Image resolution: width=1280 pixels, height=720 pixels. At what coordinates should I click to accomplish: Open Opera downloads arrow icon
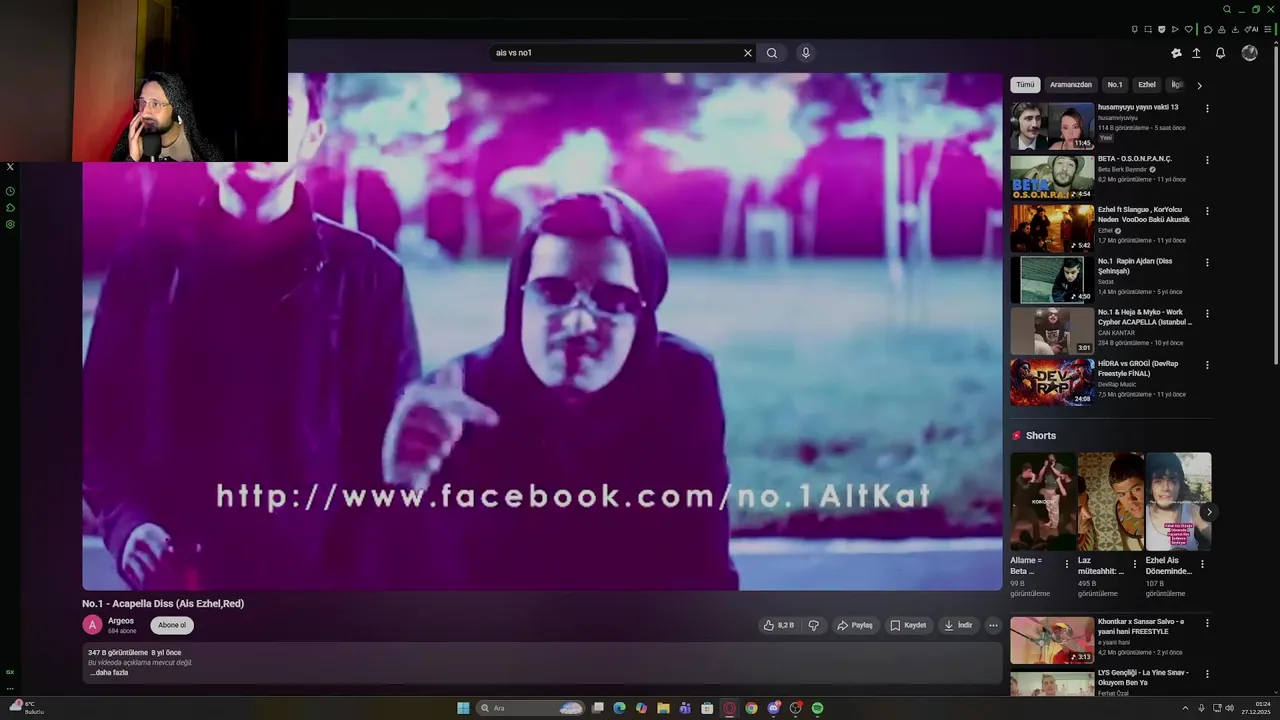tap(1235, 29)
